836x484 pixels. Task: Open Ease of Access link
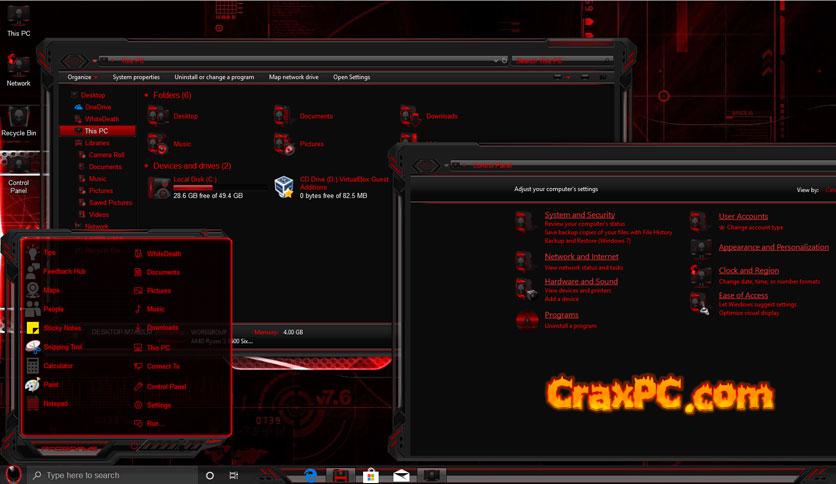[x=743, y=295]
